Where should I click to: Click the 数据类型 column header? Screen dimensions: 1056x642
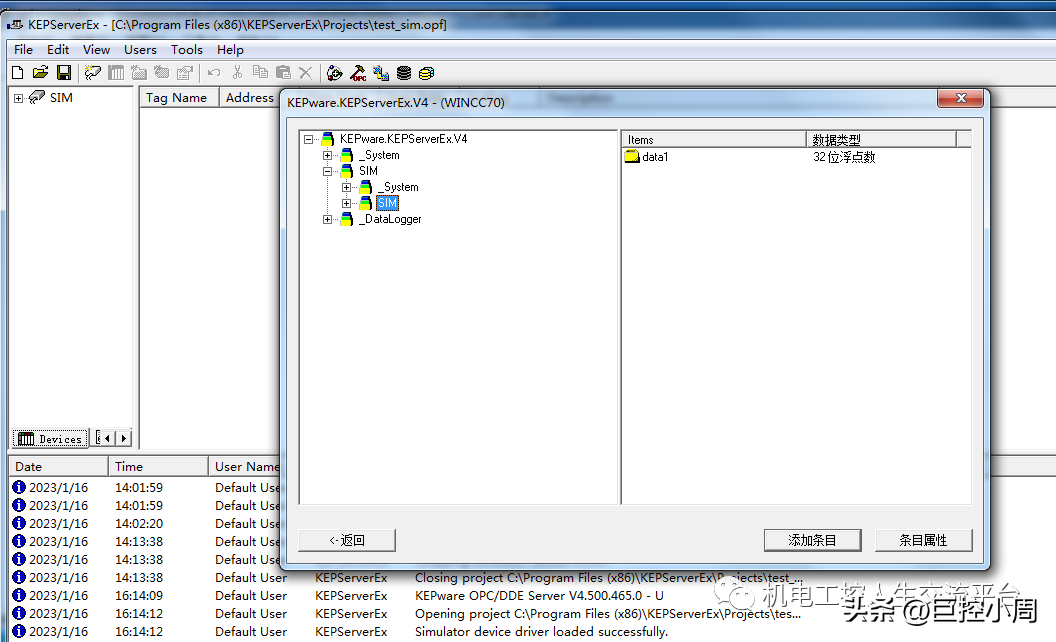(880, 140)
